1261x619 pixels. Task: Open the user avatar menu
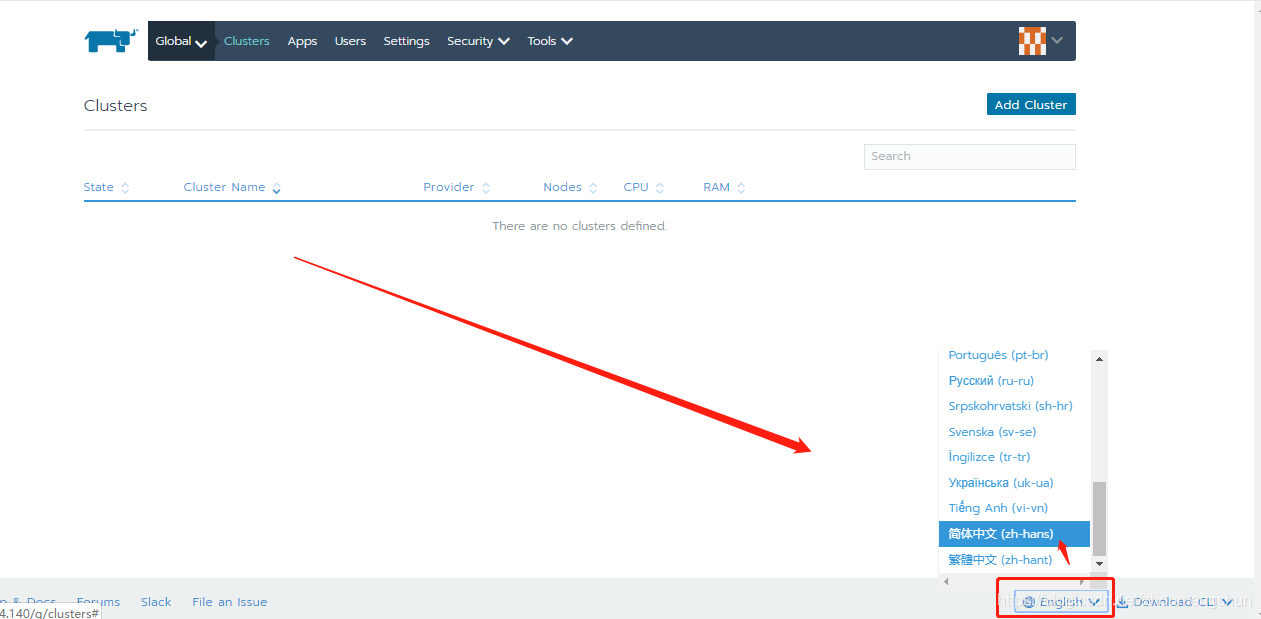1040,41
